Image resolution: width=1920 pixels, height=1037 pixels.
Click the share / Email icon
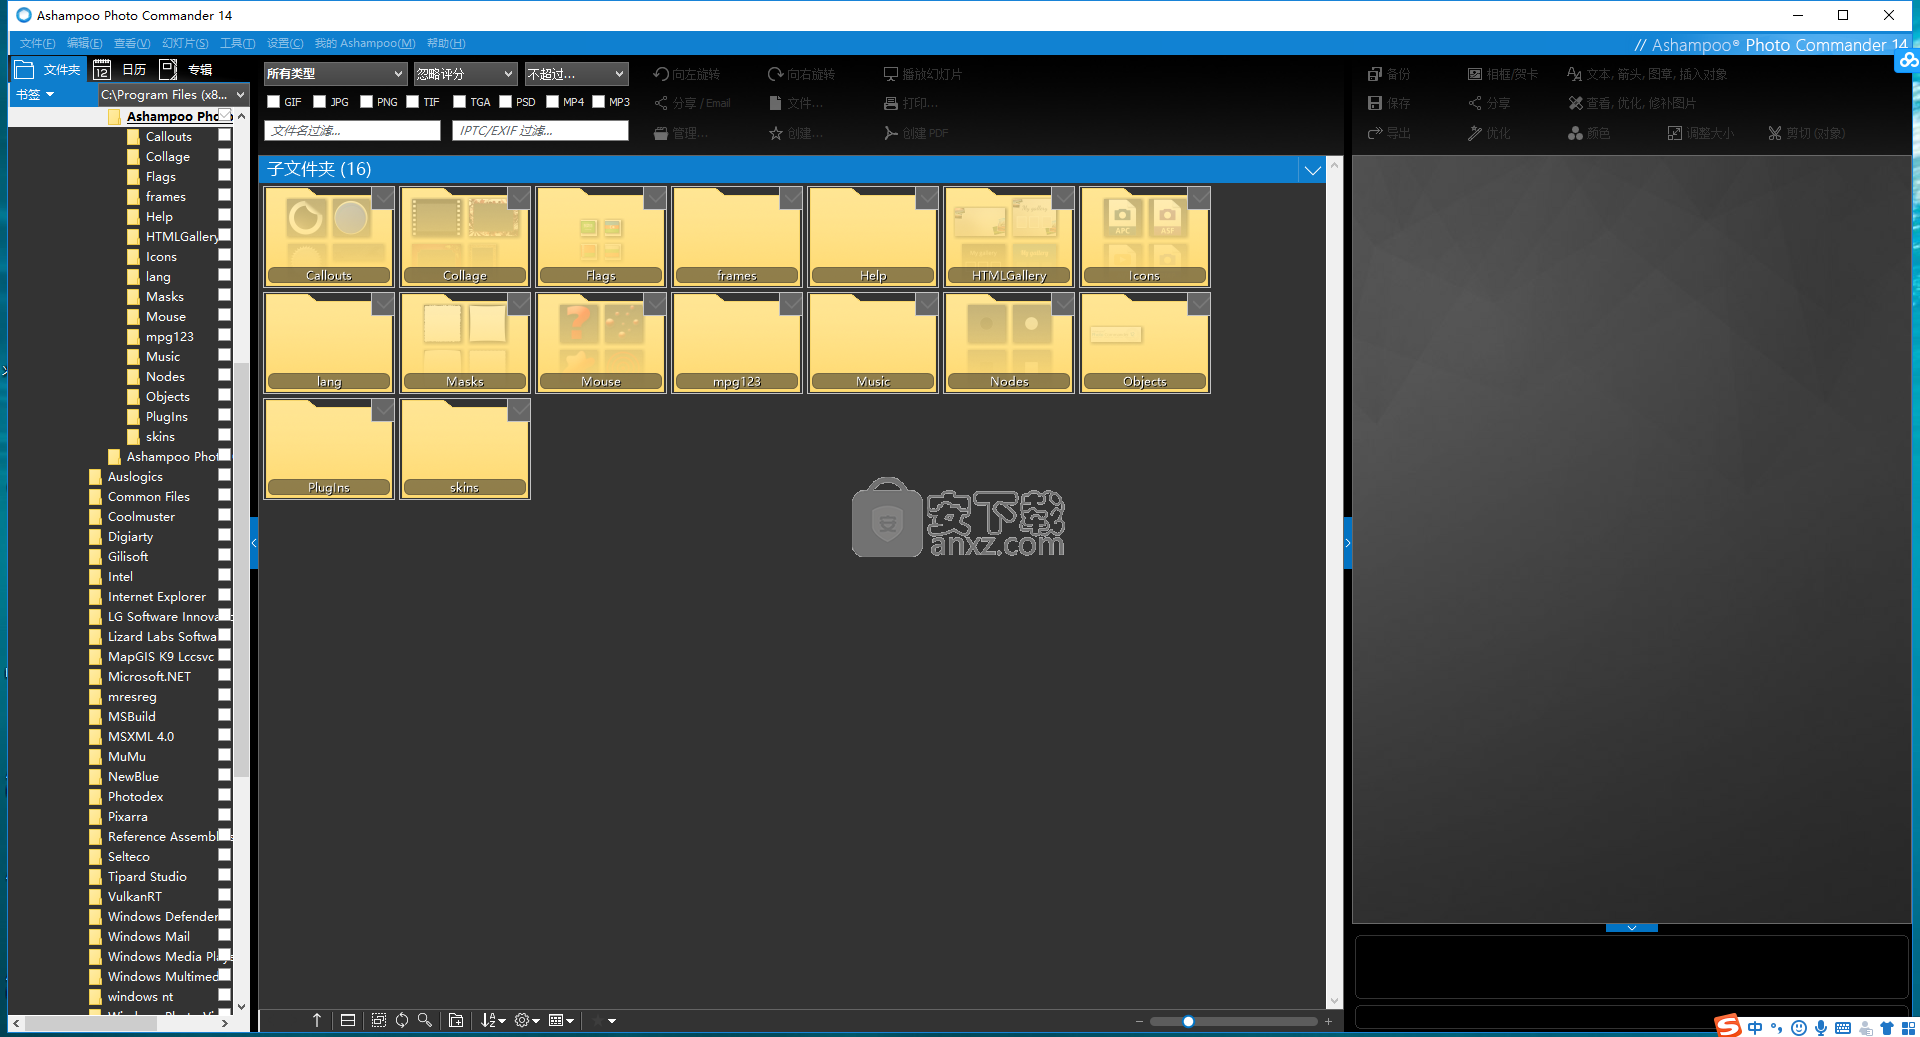pos(661,103)
